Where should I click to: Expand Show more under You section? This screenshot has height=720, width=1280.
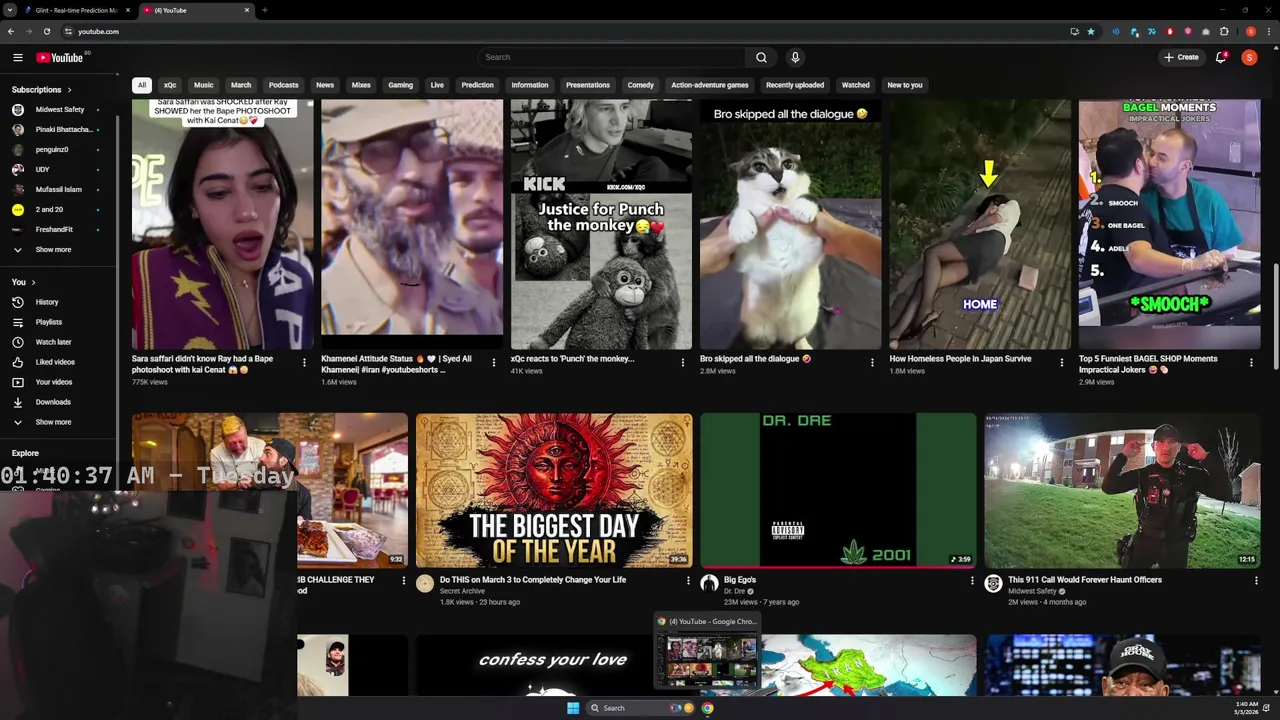pyautogui.click(x=54, y=422)
